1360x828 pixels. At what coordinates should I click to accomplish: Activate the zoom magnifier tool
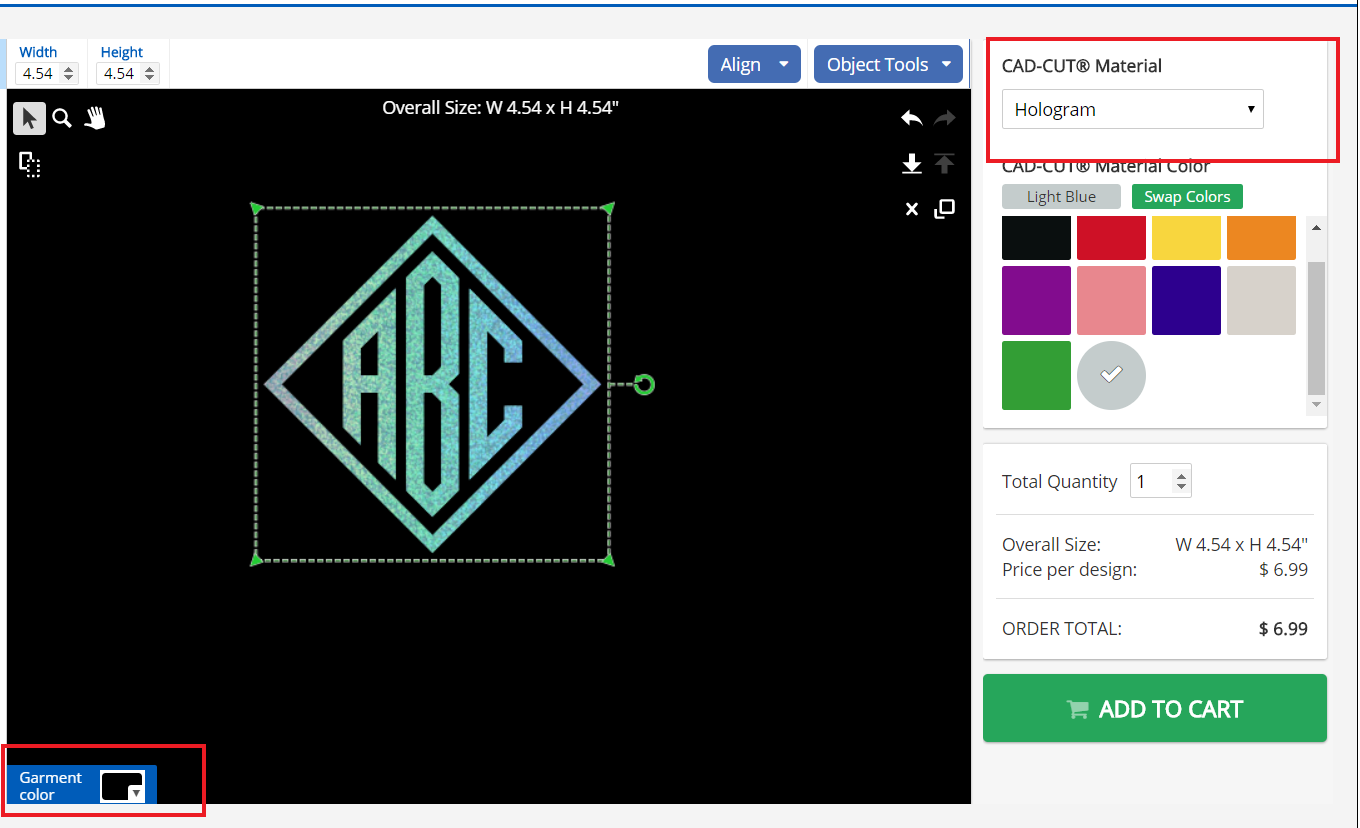[62, 118]
